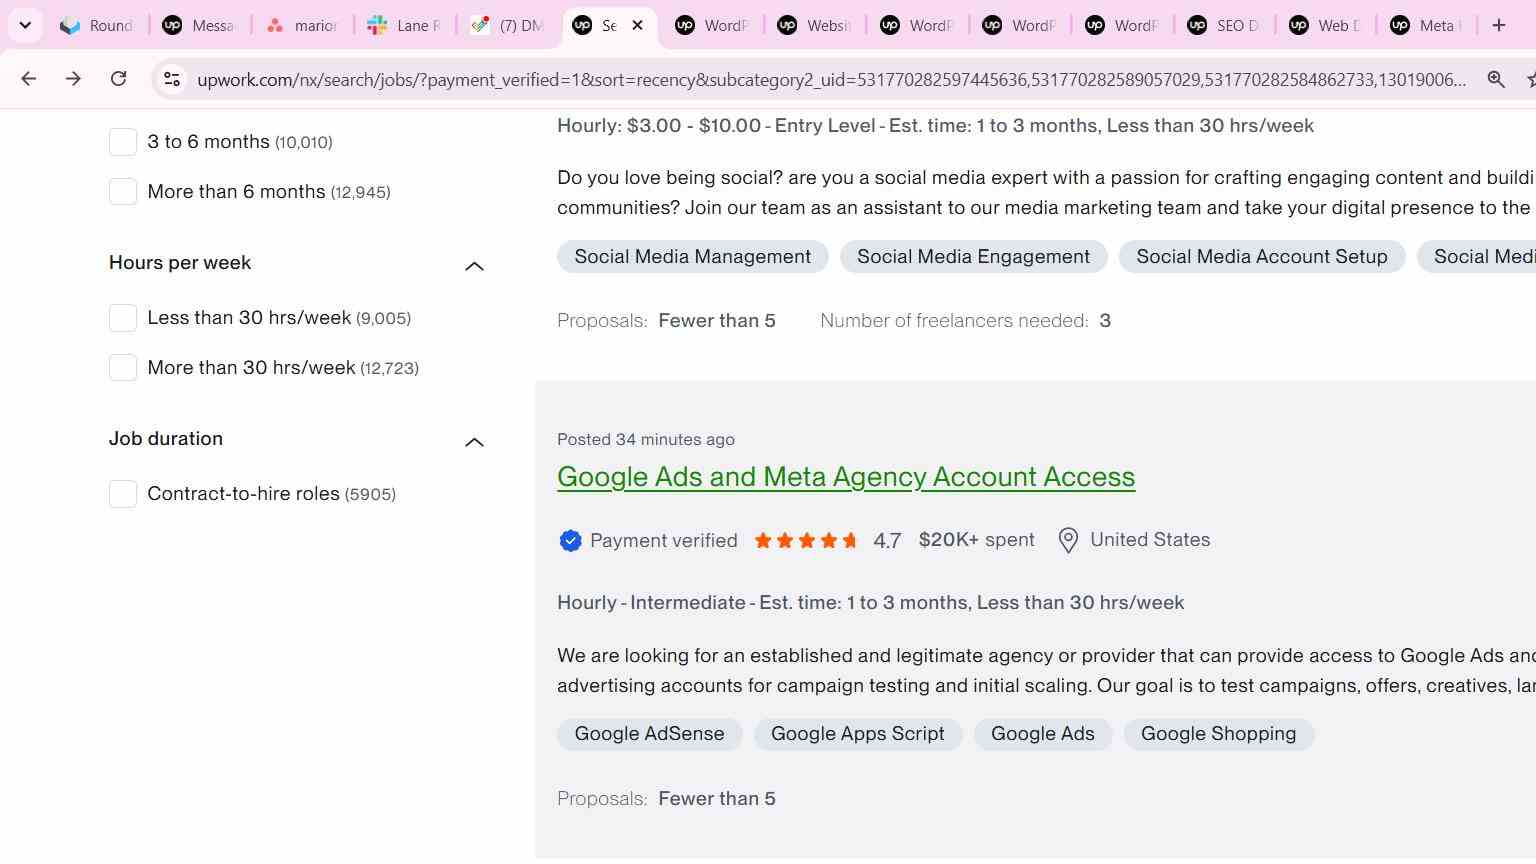The width and height of the screenshot is (1536, 864).
Task: Reload the current page
Action: pos(118,79)
